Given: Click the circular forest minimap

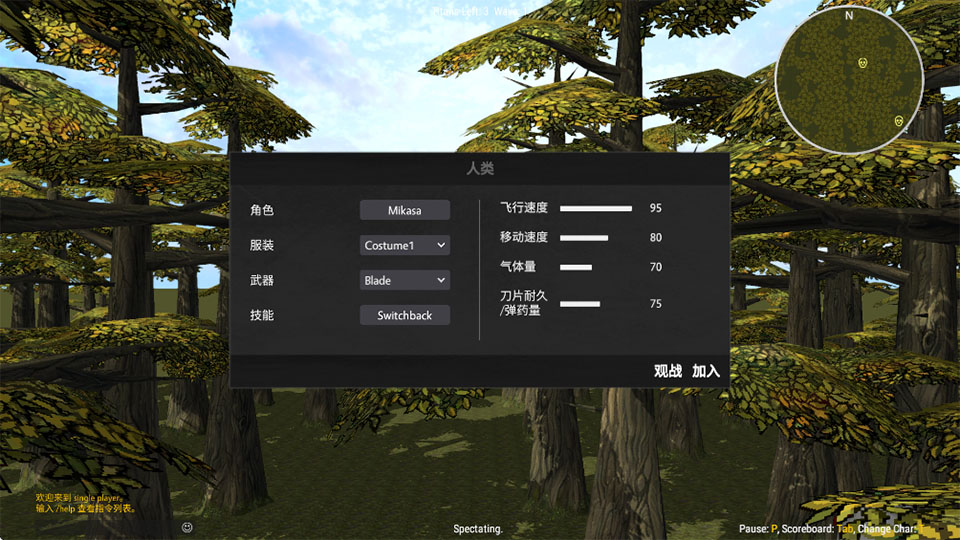Looking at the screenshot, I should (850, 80).
